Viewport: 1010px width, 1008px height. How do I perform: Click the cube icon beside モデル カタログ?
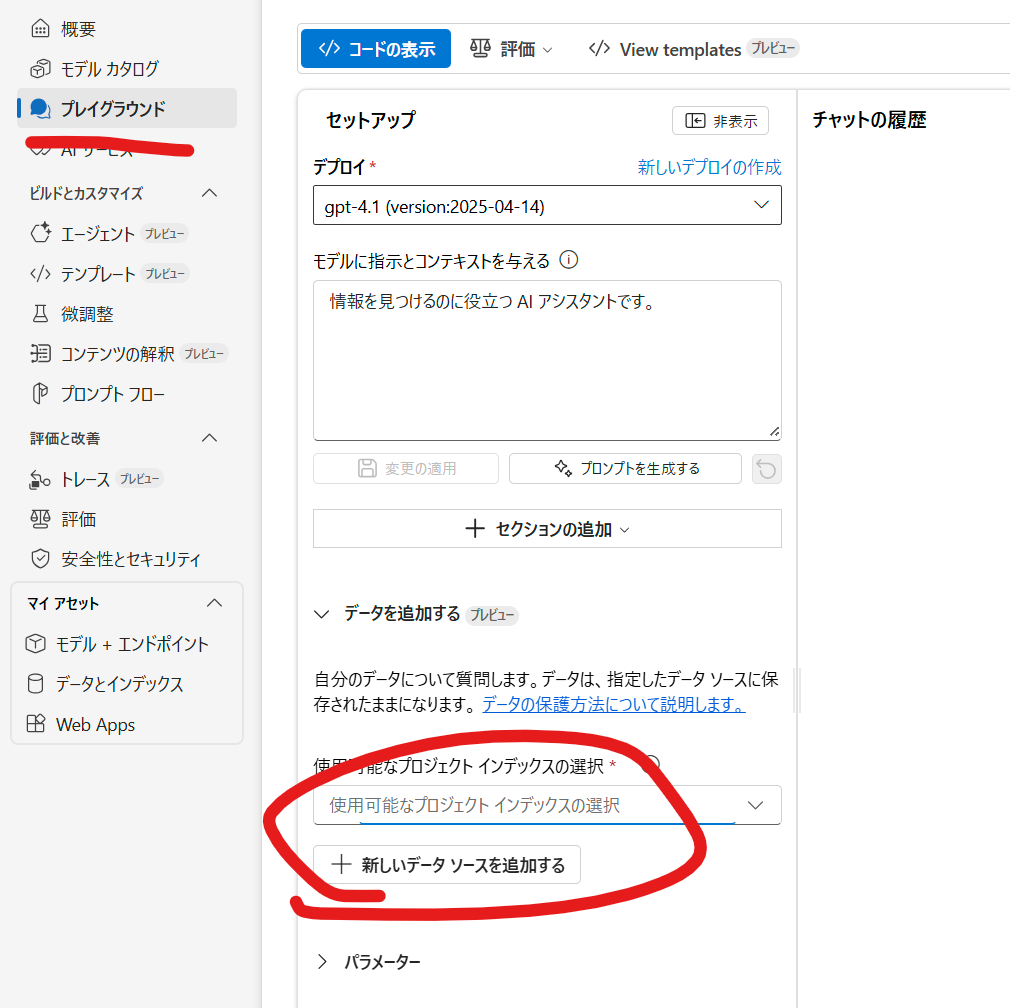(40, 69)
